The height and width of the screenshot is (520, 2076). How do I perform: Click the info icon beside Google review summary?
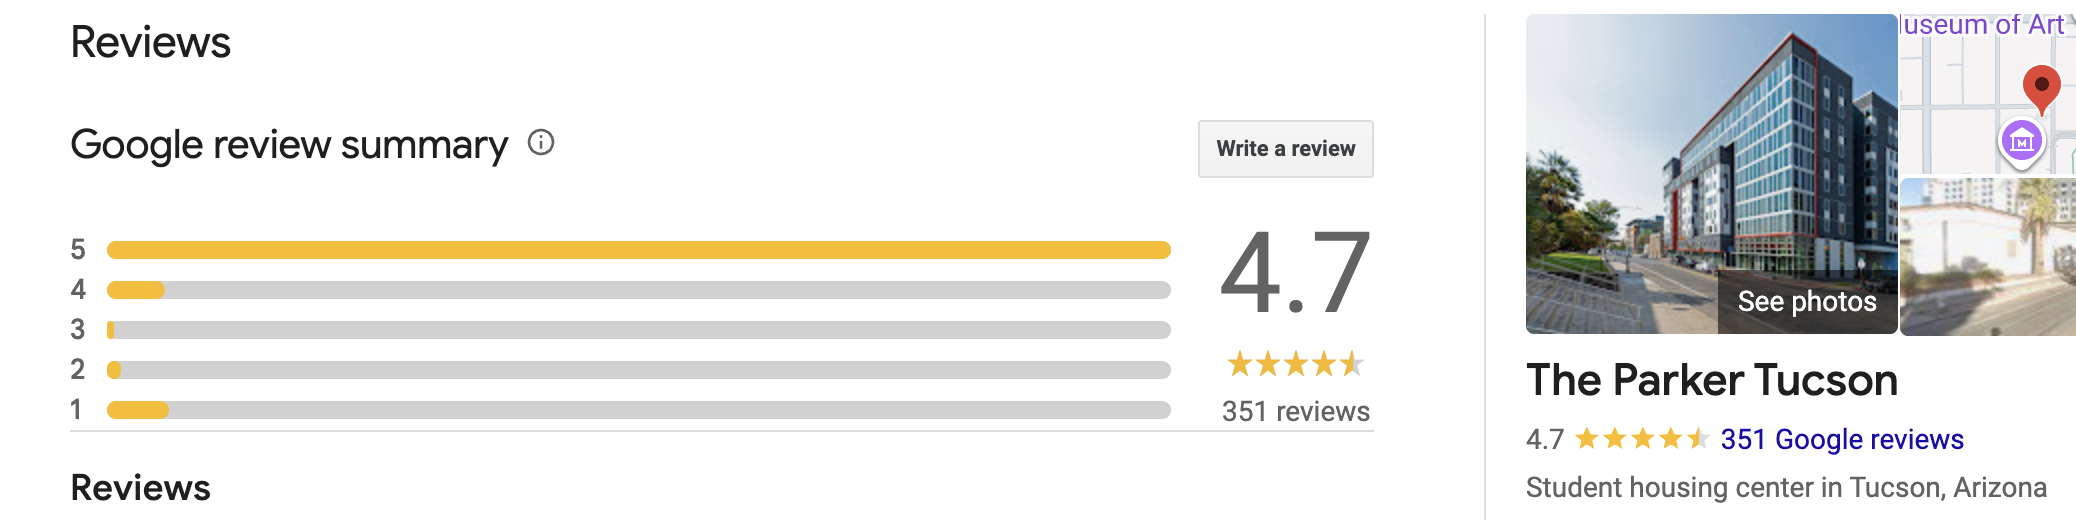[541, 143]
